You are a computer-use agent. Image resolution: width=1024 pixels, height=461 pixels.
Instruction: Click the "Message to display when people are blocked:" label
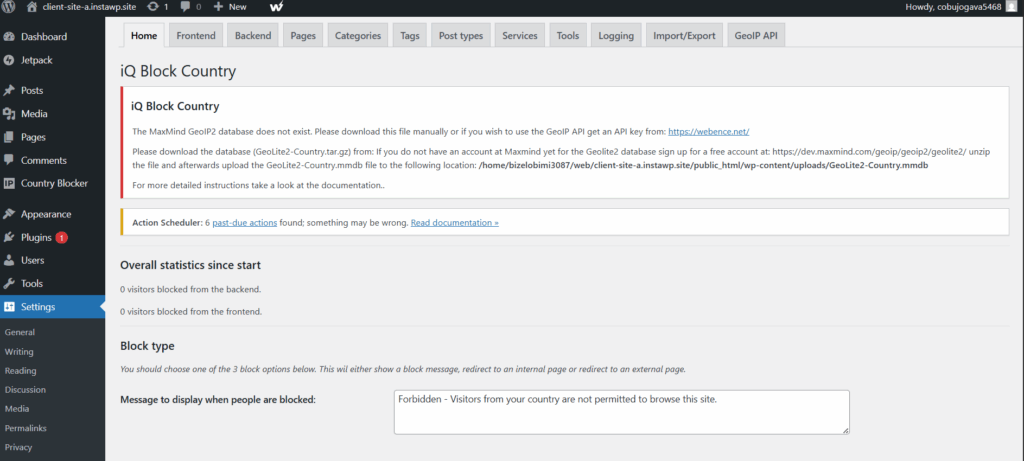pyautogui.click(x=218, y=399)
